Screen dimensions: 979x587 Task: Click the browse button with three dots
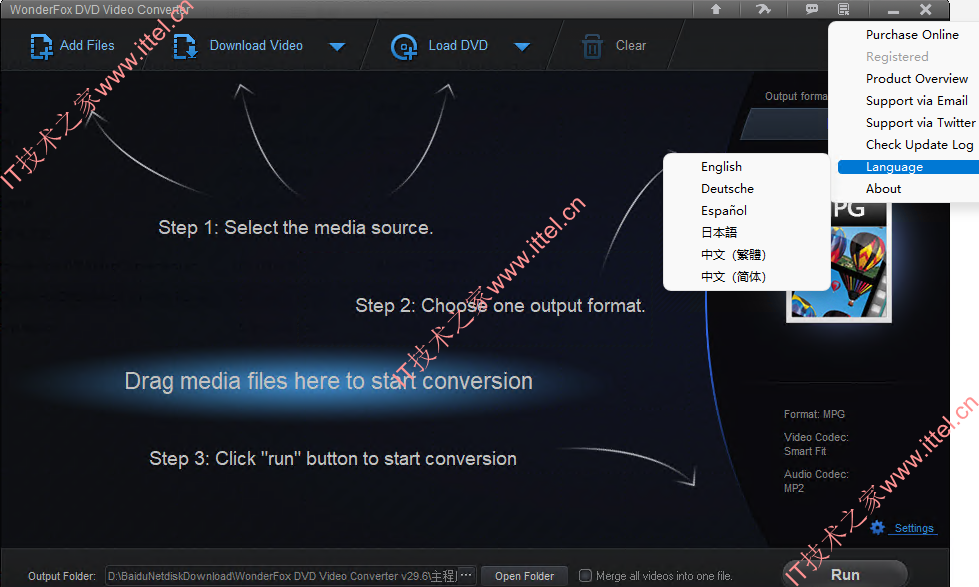(466, 575)
